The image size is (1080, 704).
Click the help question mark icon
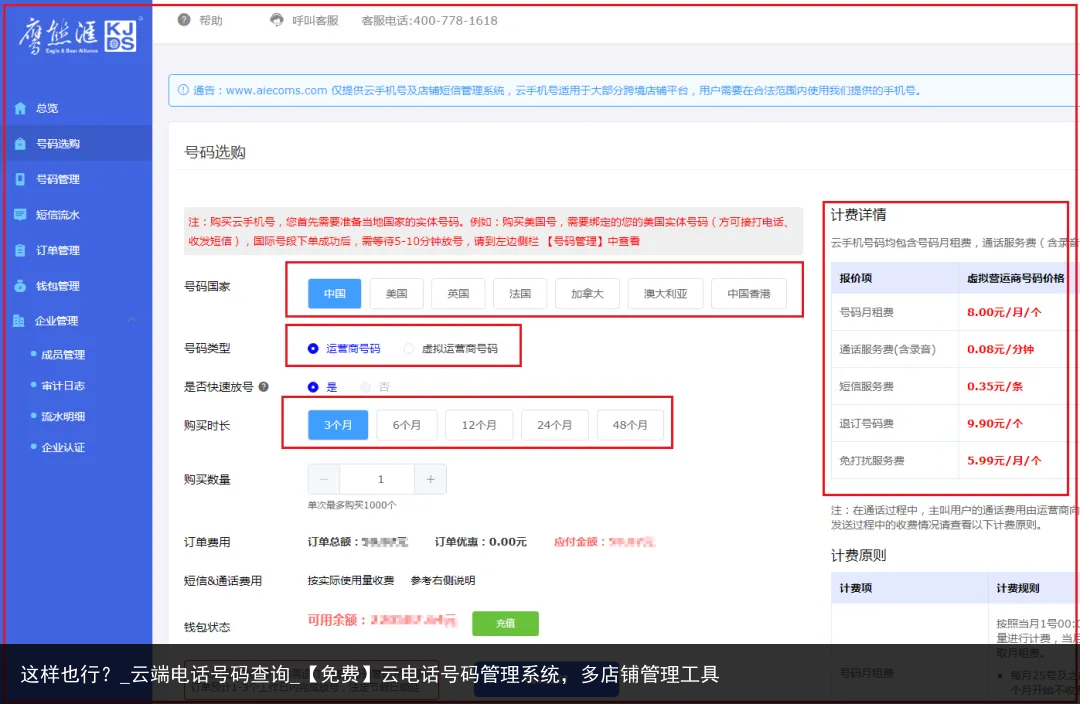(x=184, y=20)
